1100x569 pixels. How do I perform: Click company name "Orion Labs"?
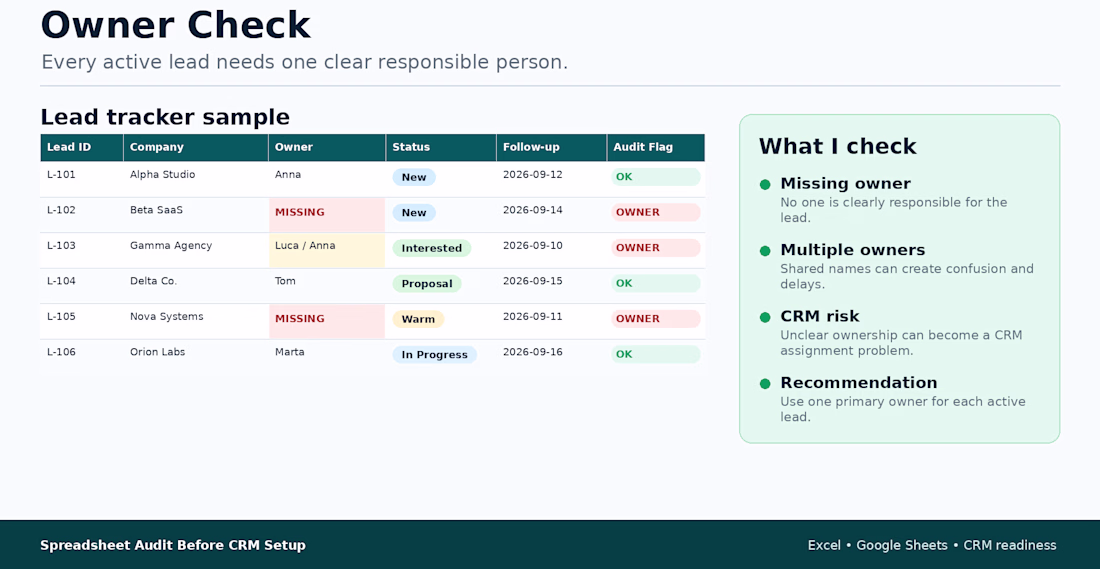click(x=158, y=352)
